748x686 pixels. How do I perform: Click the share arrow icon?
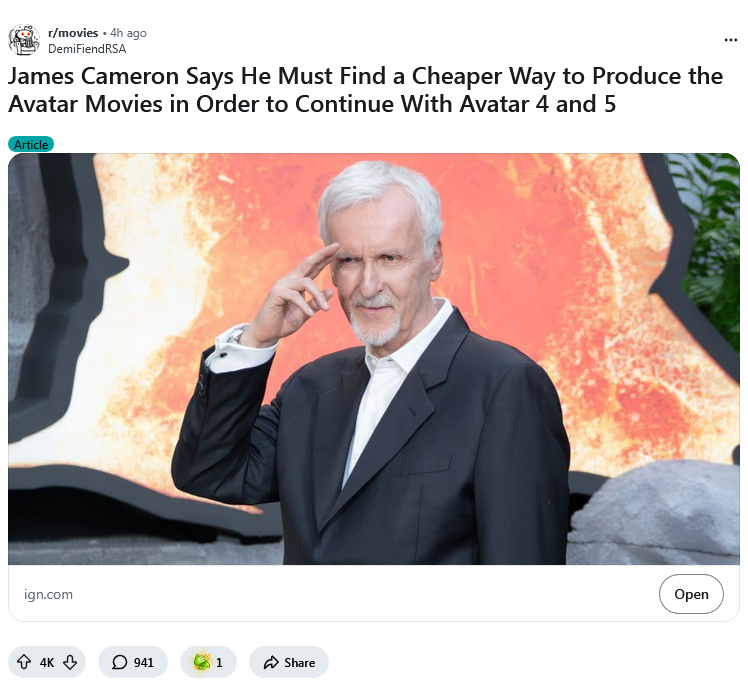pos(271,662)
